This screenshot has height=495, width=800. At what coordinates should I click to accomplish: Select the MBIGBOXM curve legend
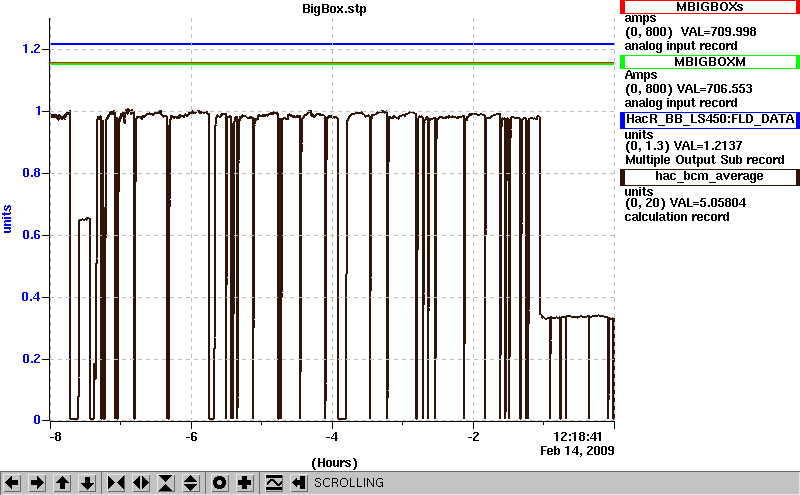(x=710, y=62)
